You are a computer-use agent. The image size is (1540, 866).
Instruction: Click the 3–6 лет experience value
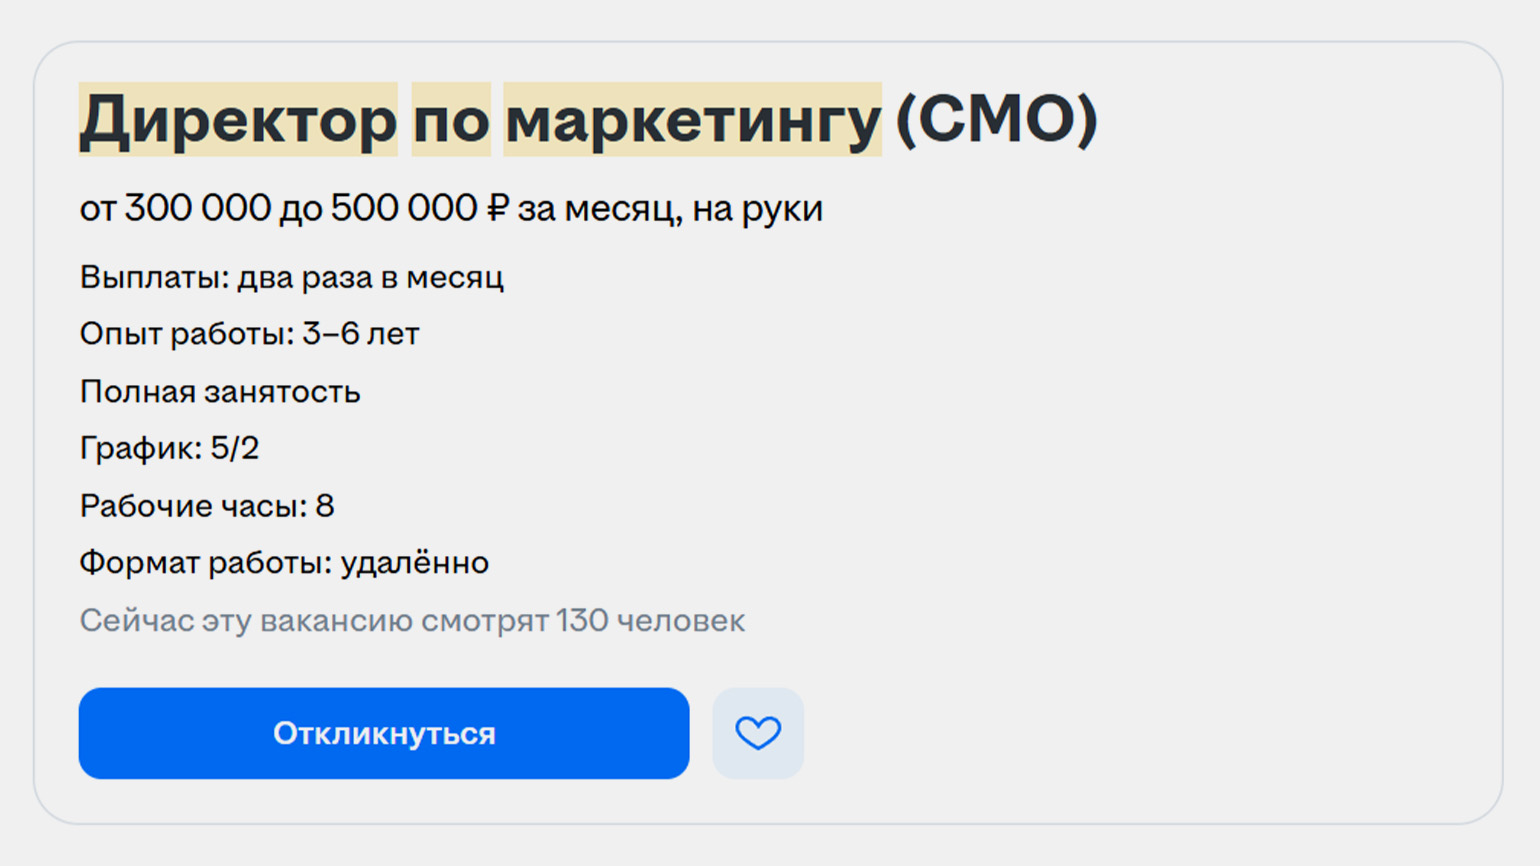pyautogui.click(x=361, y=334)
